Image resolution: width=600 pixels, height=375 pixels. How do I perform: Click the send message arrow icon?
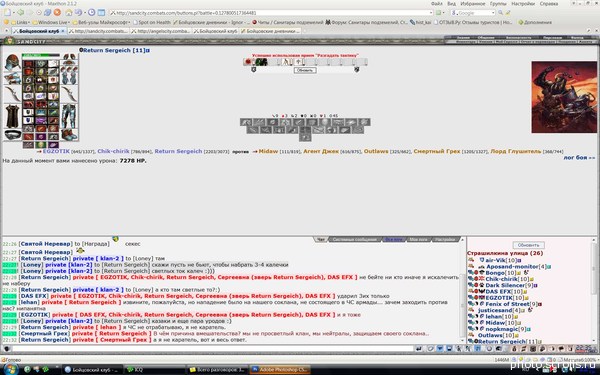[x=419, y=349]
